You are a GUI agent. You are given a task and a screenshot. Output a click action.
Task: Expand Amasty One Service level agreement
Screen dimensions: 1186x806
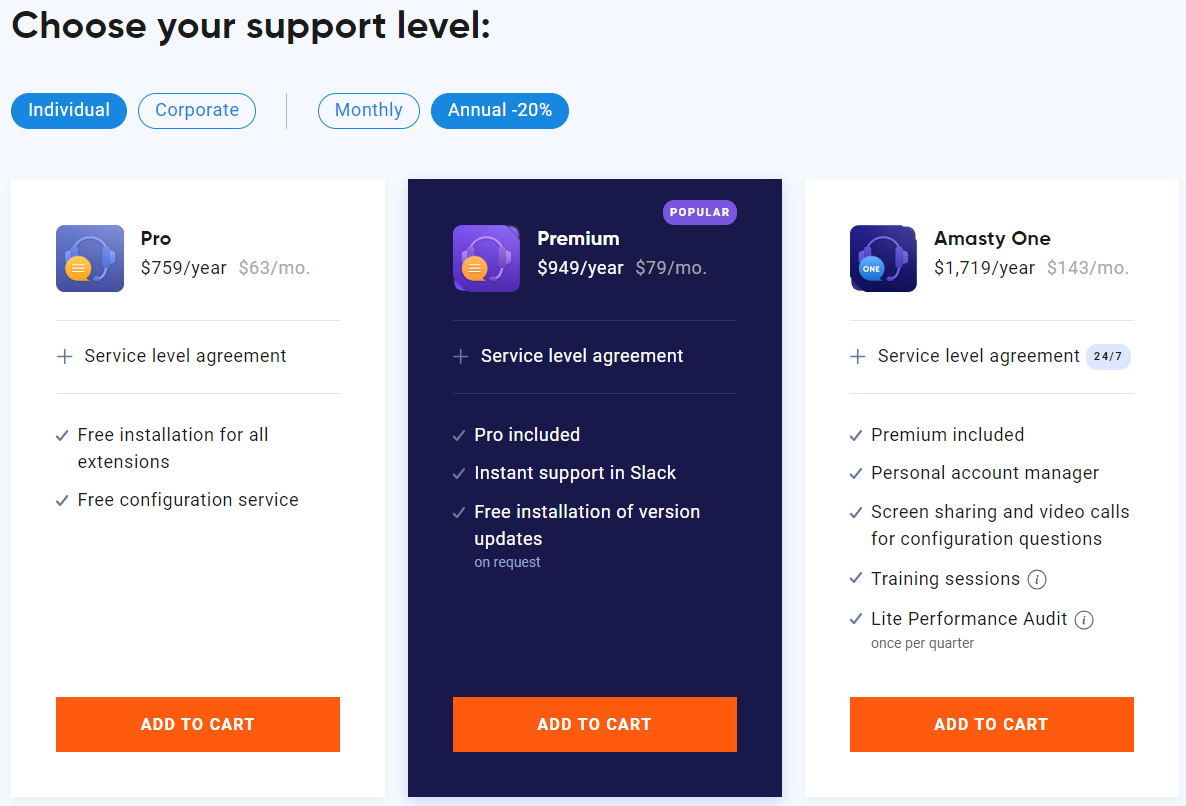[x=978, y=356]
